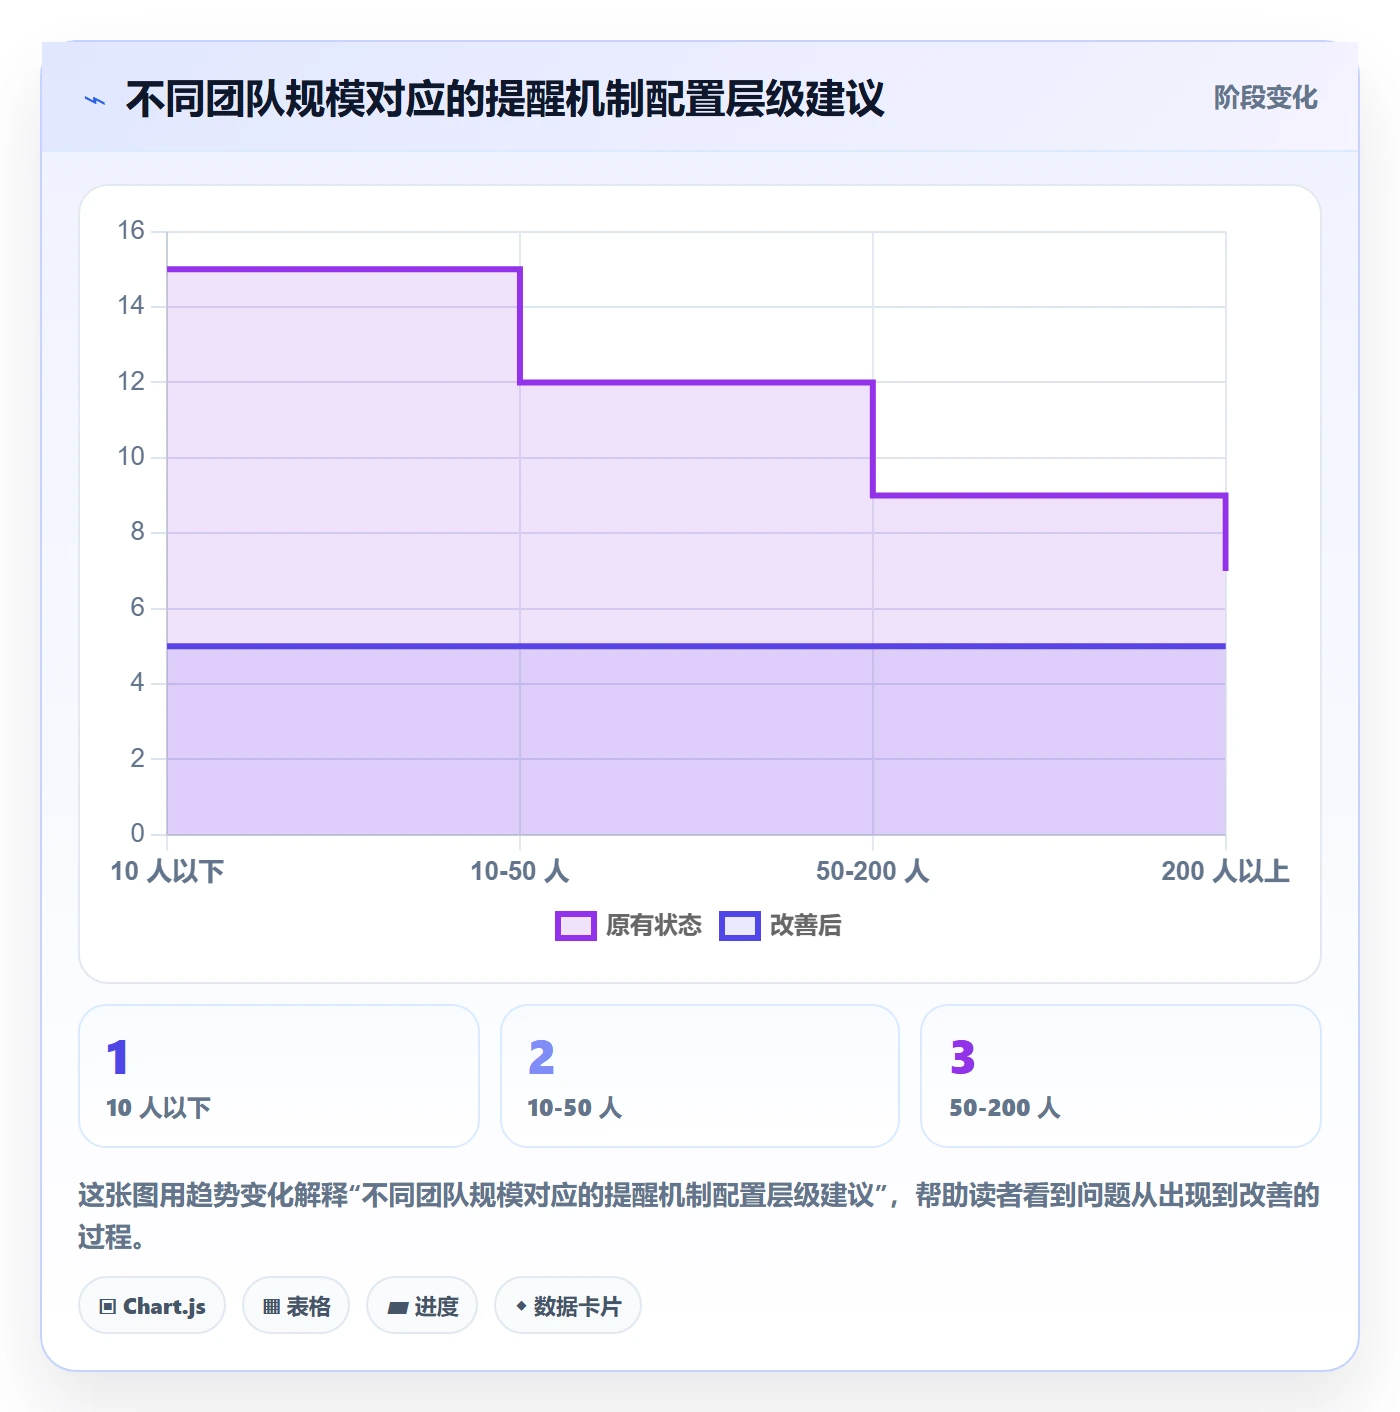
Task: Click the flat blue 改善后 line
Action: click(696, 646)
